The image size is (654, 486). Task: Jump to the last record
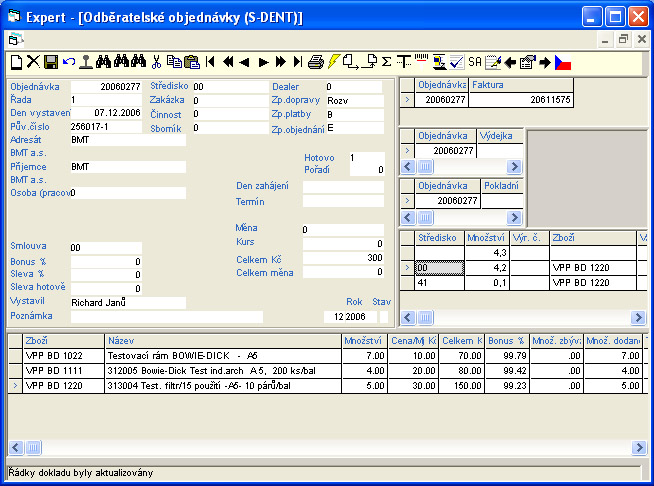(297, 62)
